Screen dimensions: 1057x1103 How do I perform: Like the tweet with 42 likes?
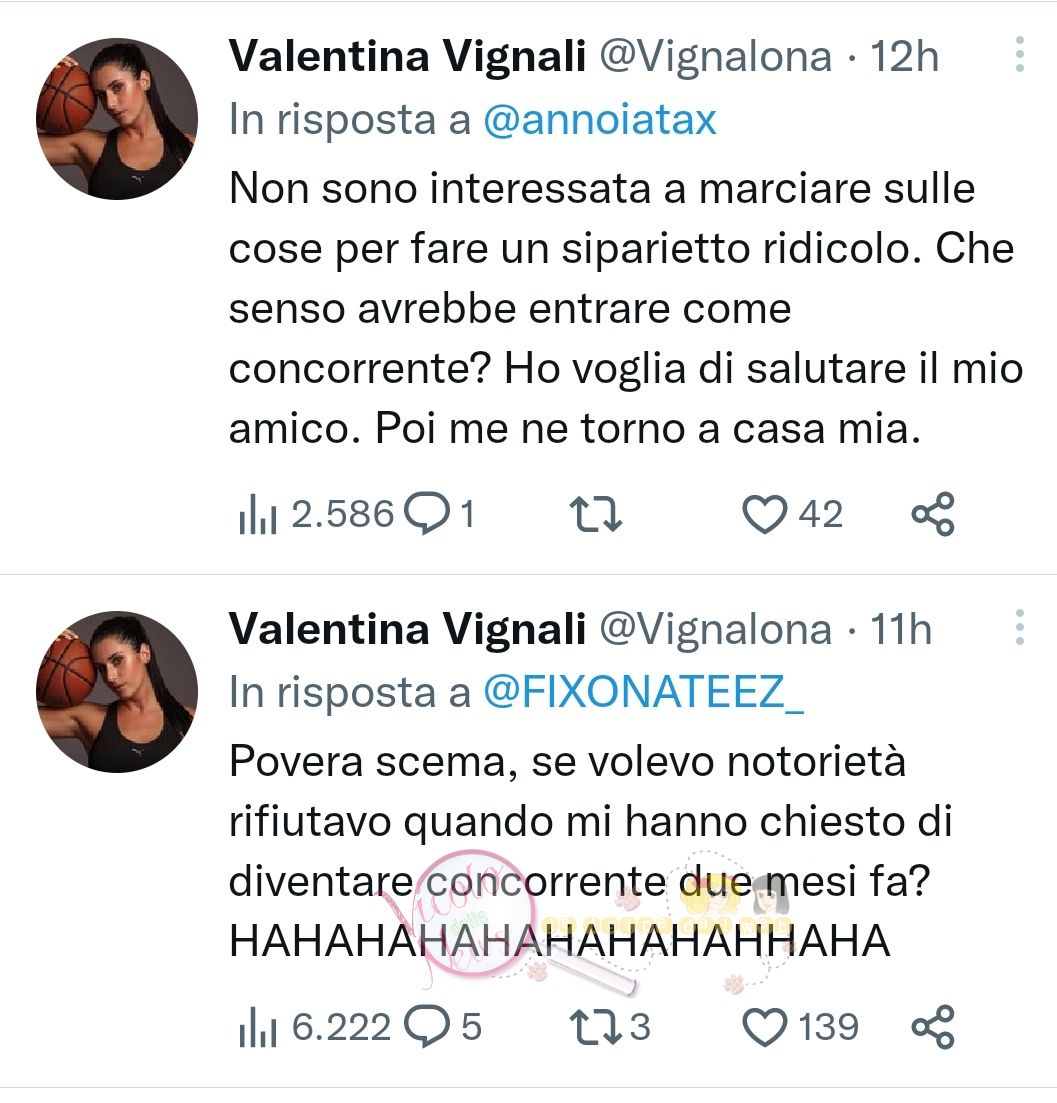[793, 514]
